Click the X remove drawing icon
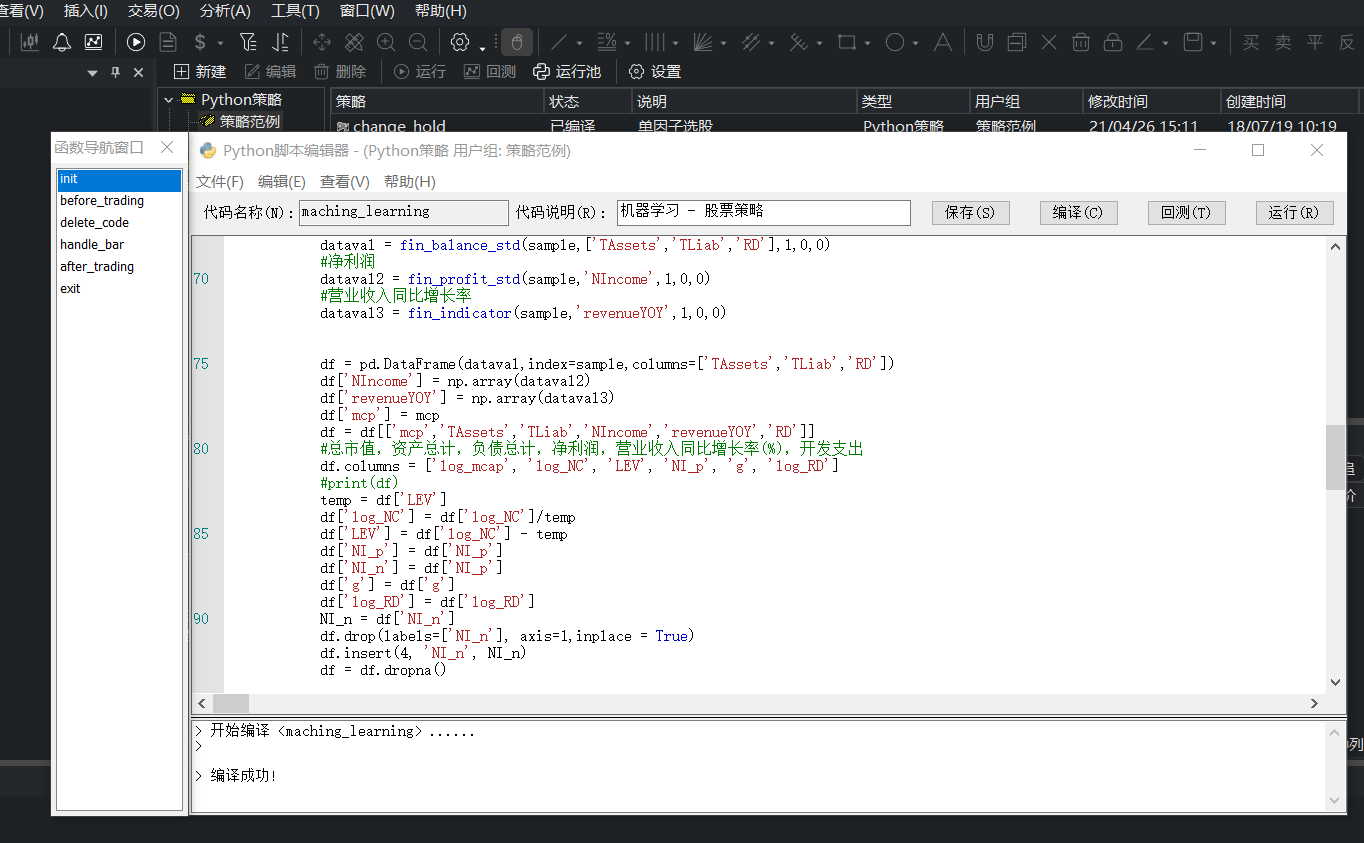Viewport: 1364px width, 843px height. (1049, 42)
